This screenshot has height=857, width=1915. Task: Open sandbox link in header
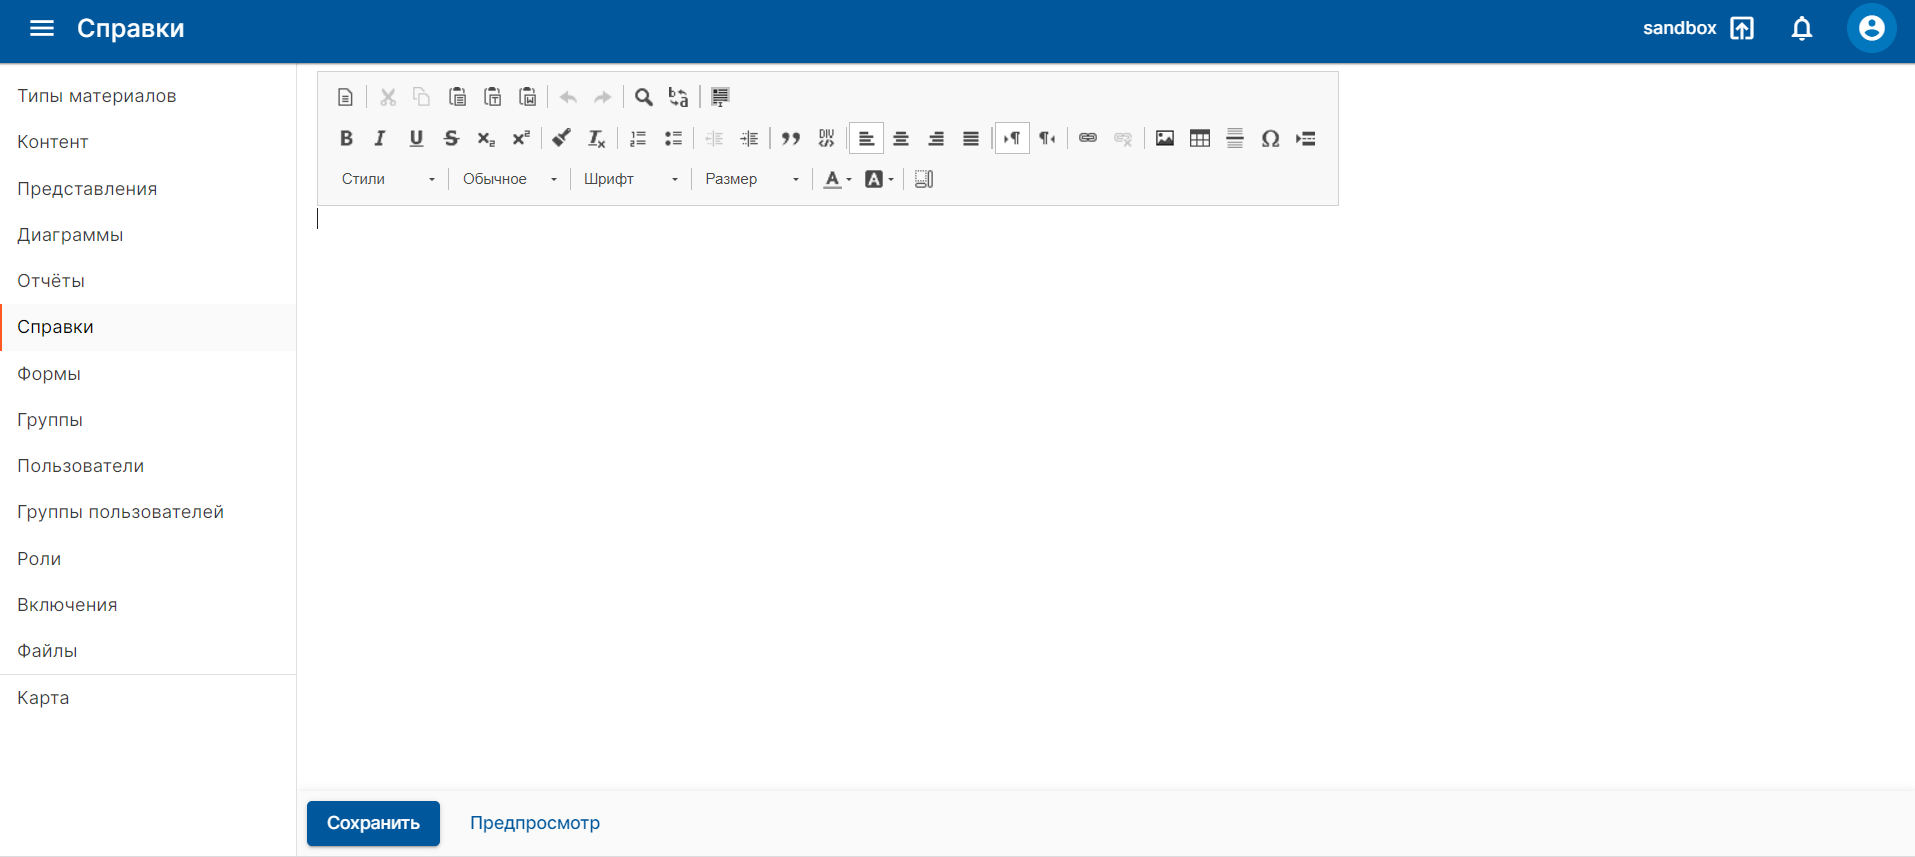click(1698, 28)
